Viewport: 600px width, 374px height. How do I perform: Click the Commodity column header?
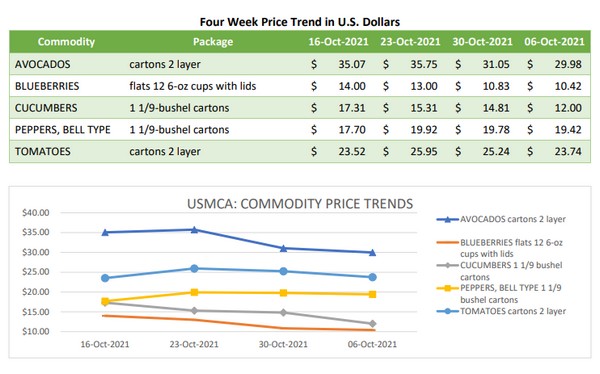66,42
